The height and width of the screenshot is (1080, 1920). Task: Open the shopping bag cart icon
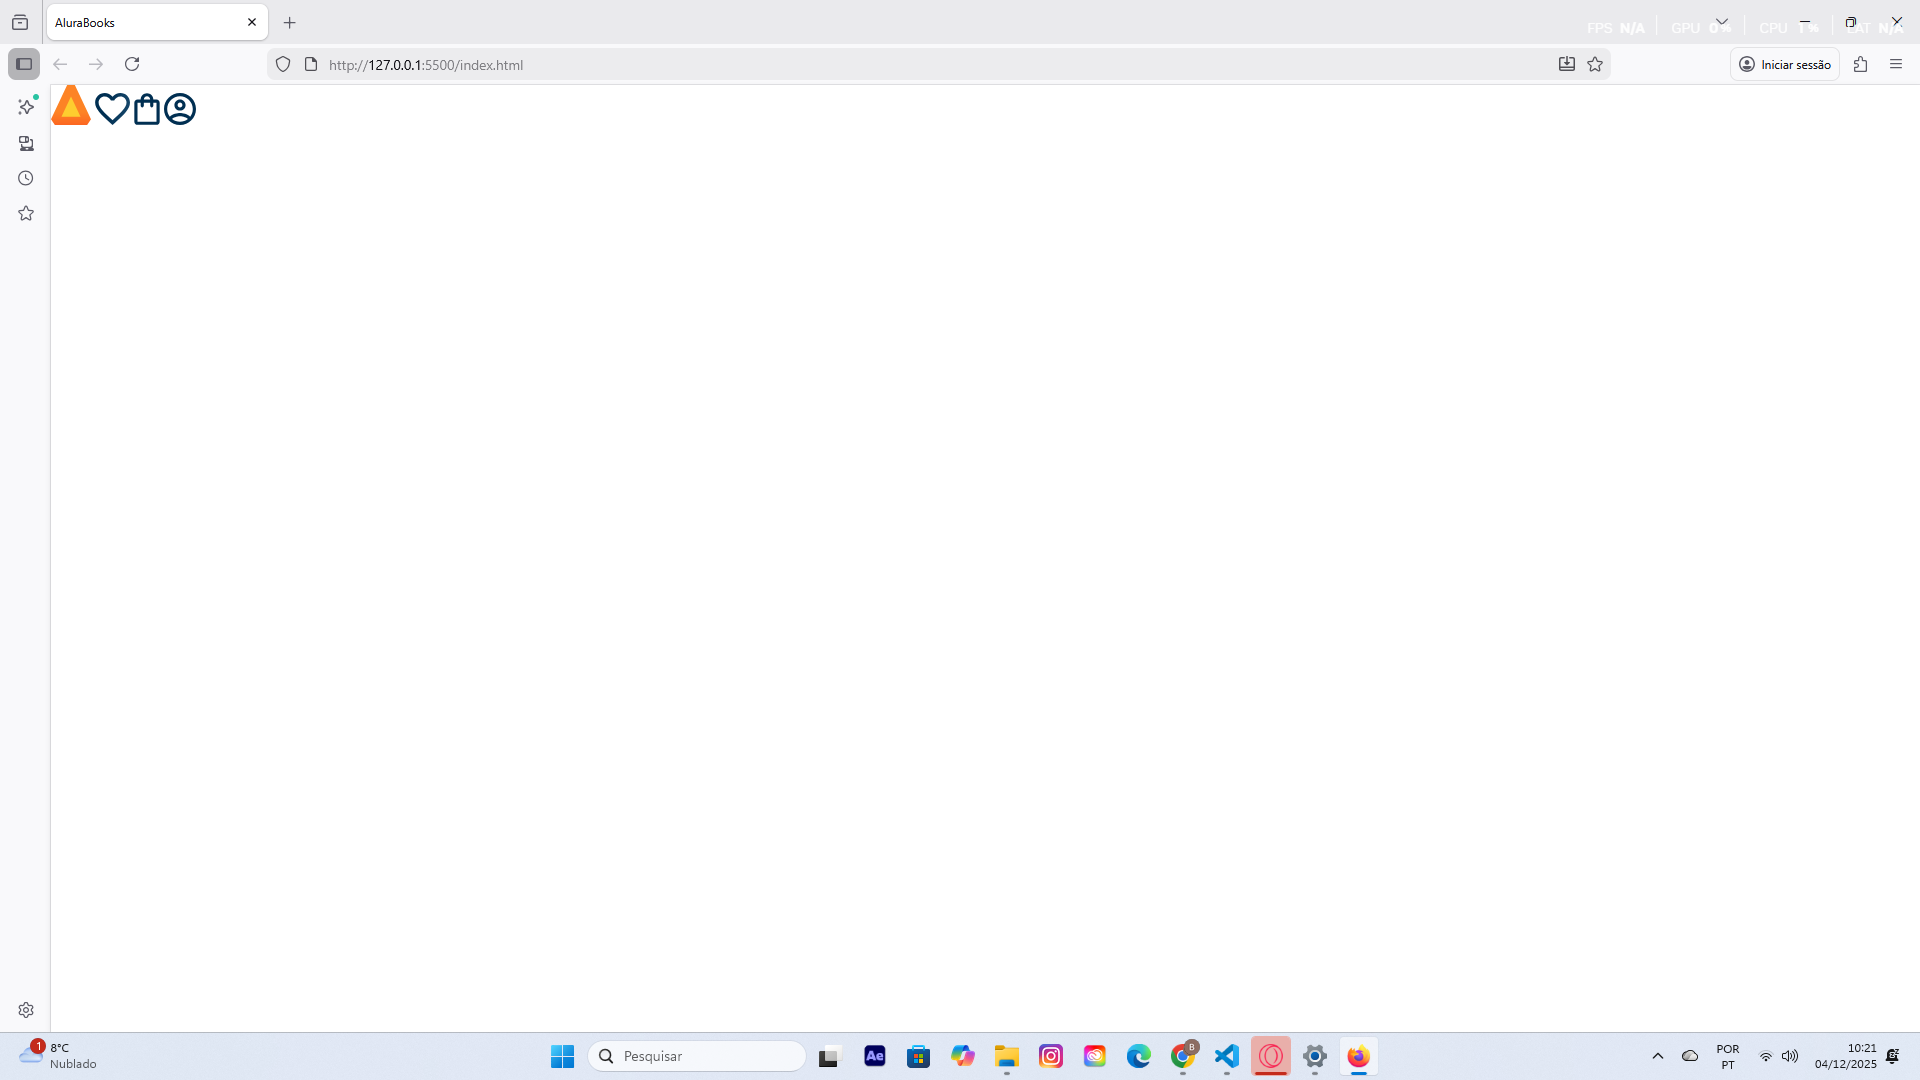click(146, 108)
